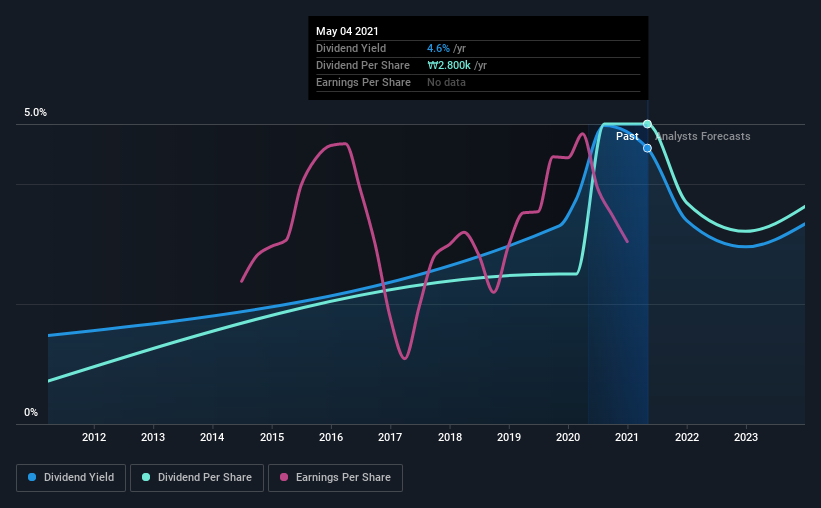Click the 5.0% y-axis label

35,112
